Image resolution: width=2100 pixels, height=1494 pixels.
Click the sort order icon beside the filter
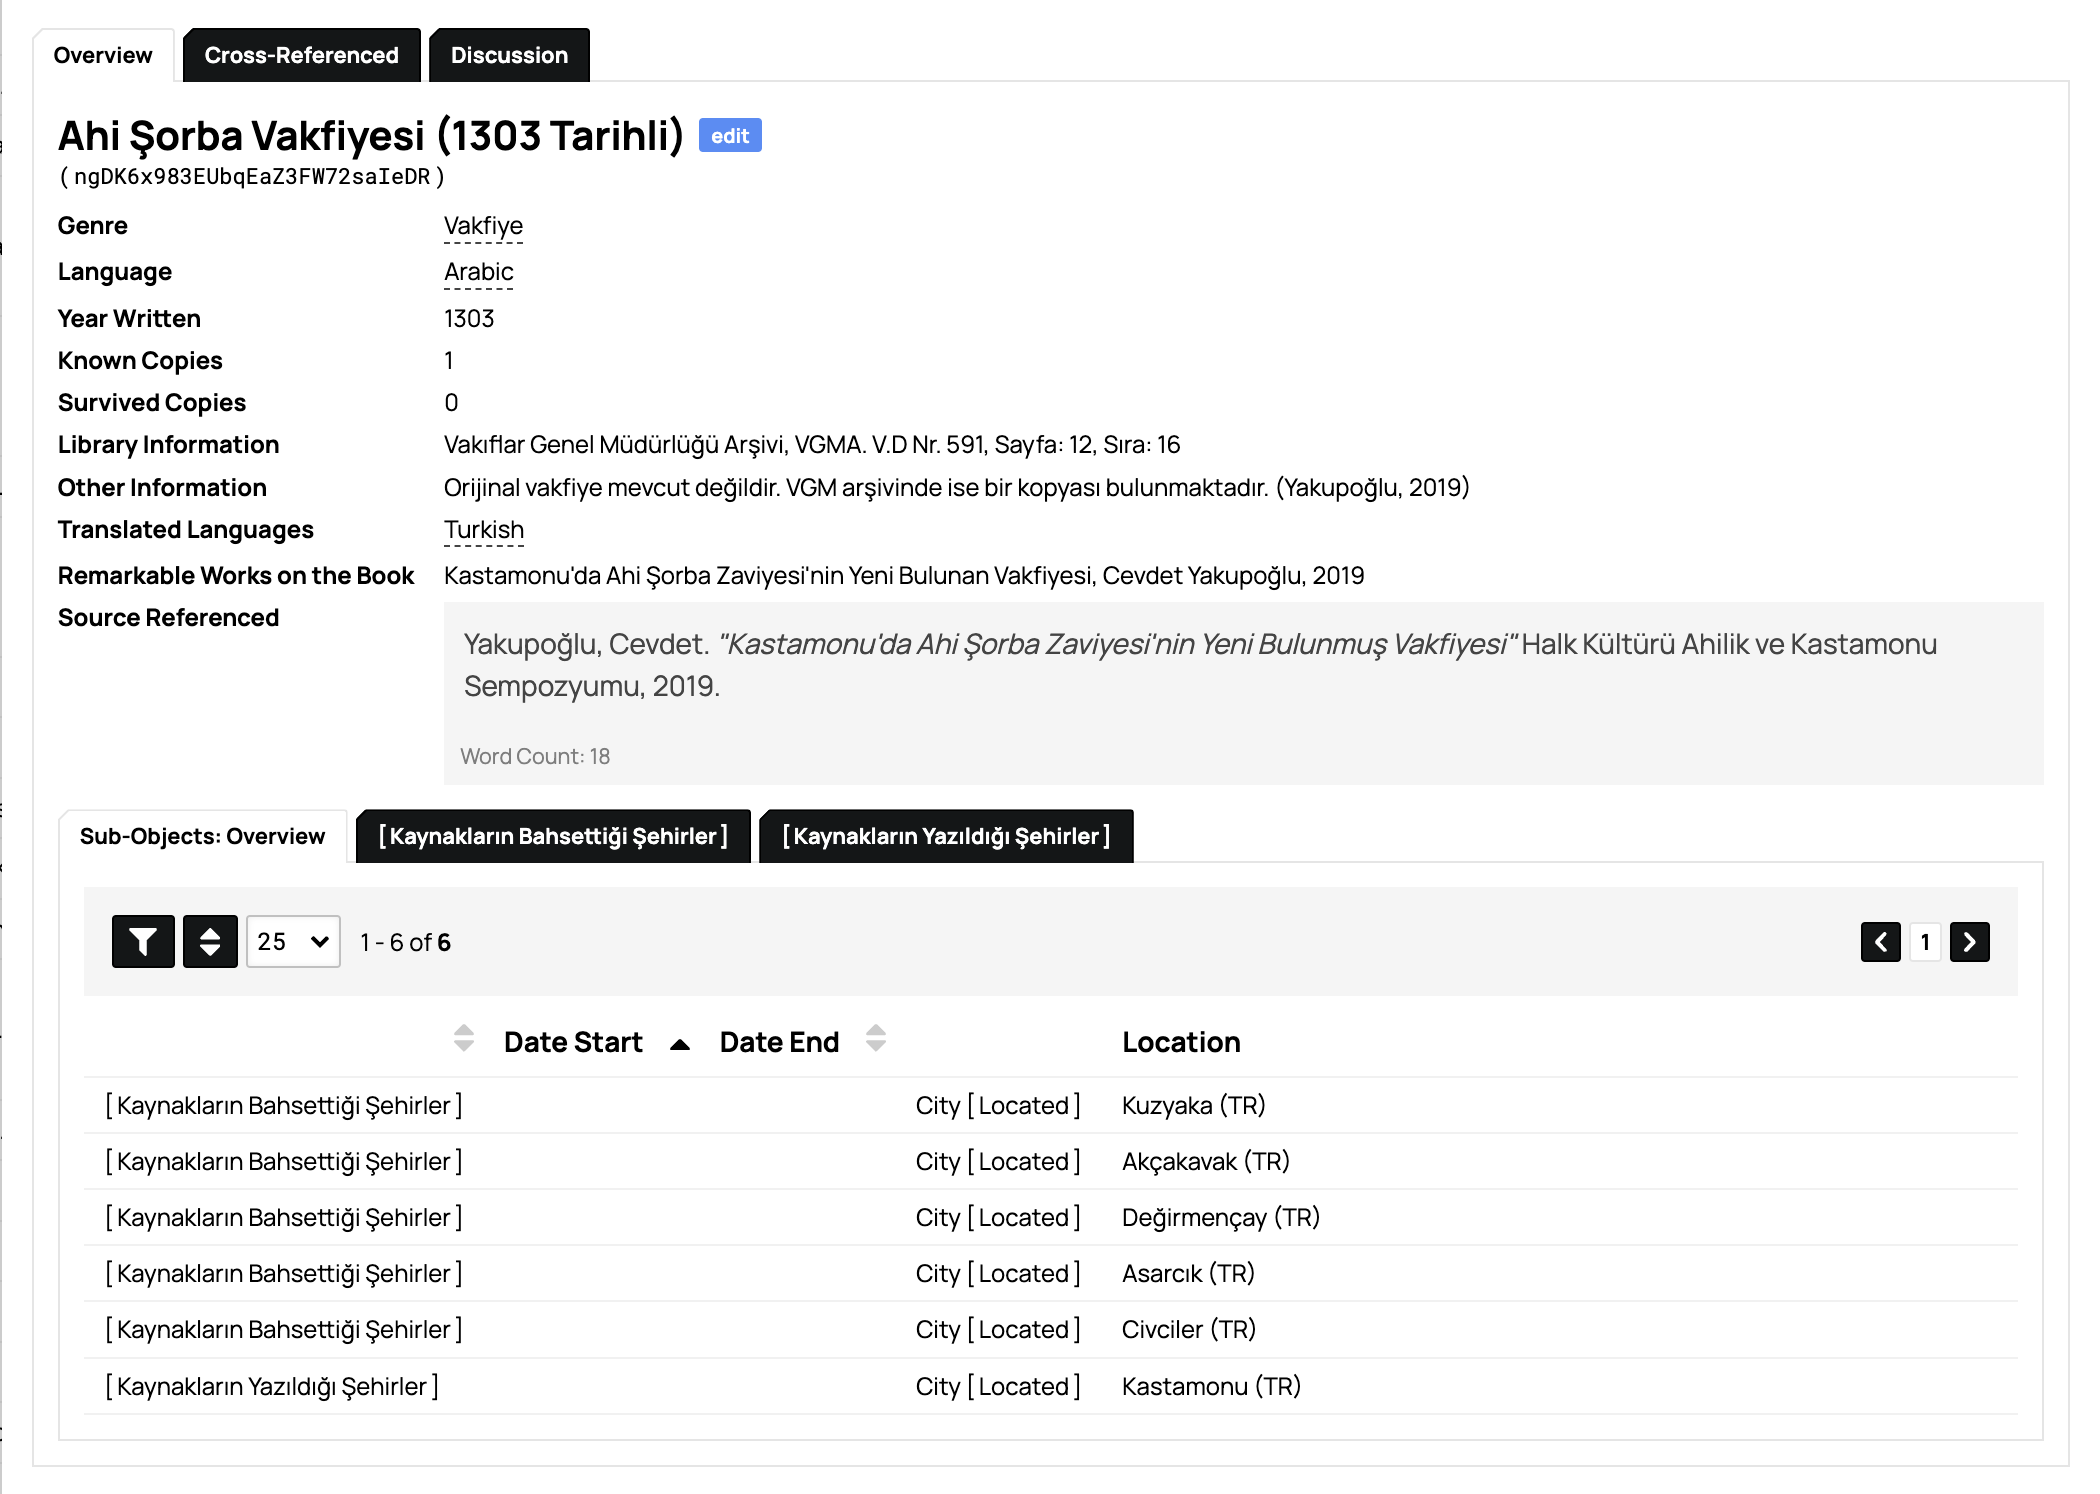click(x=210, y=941)
